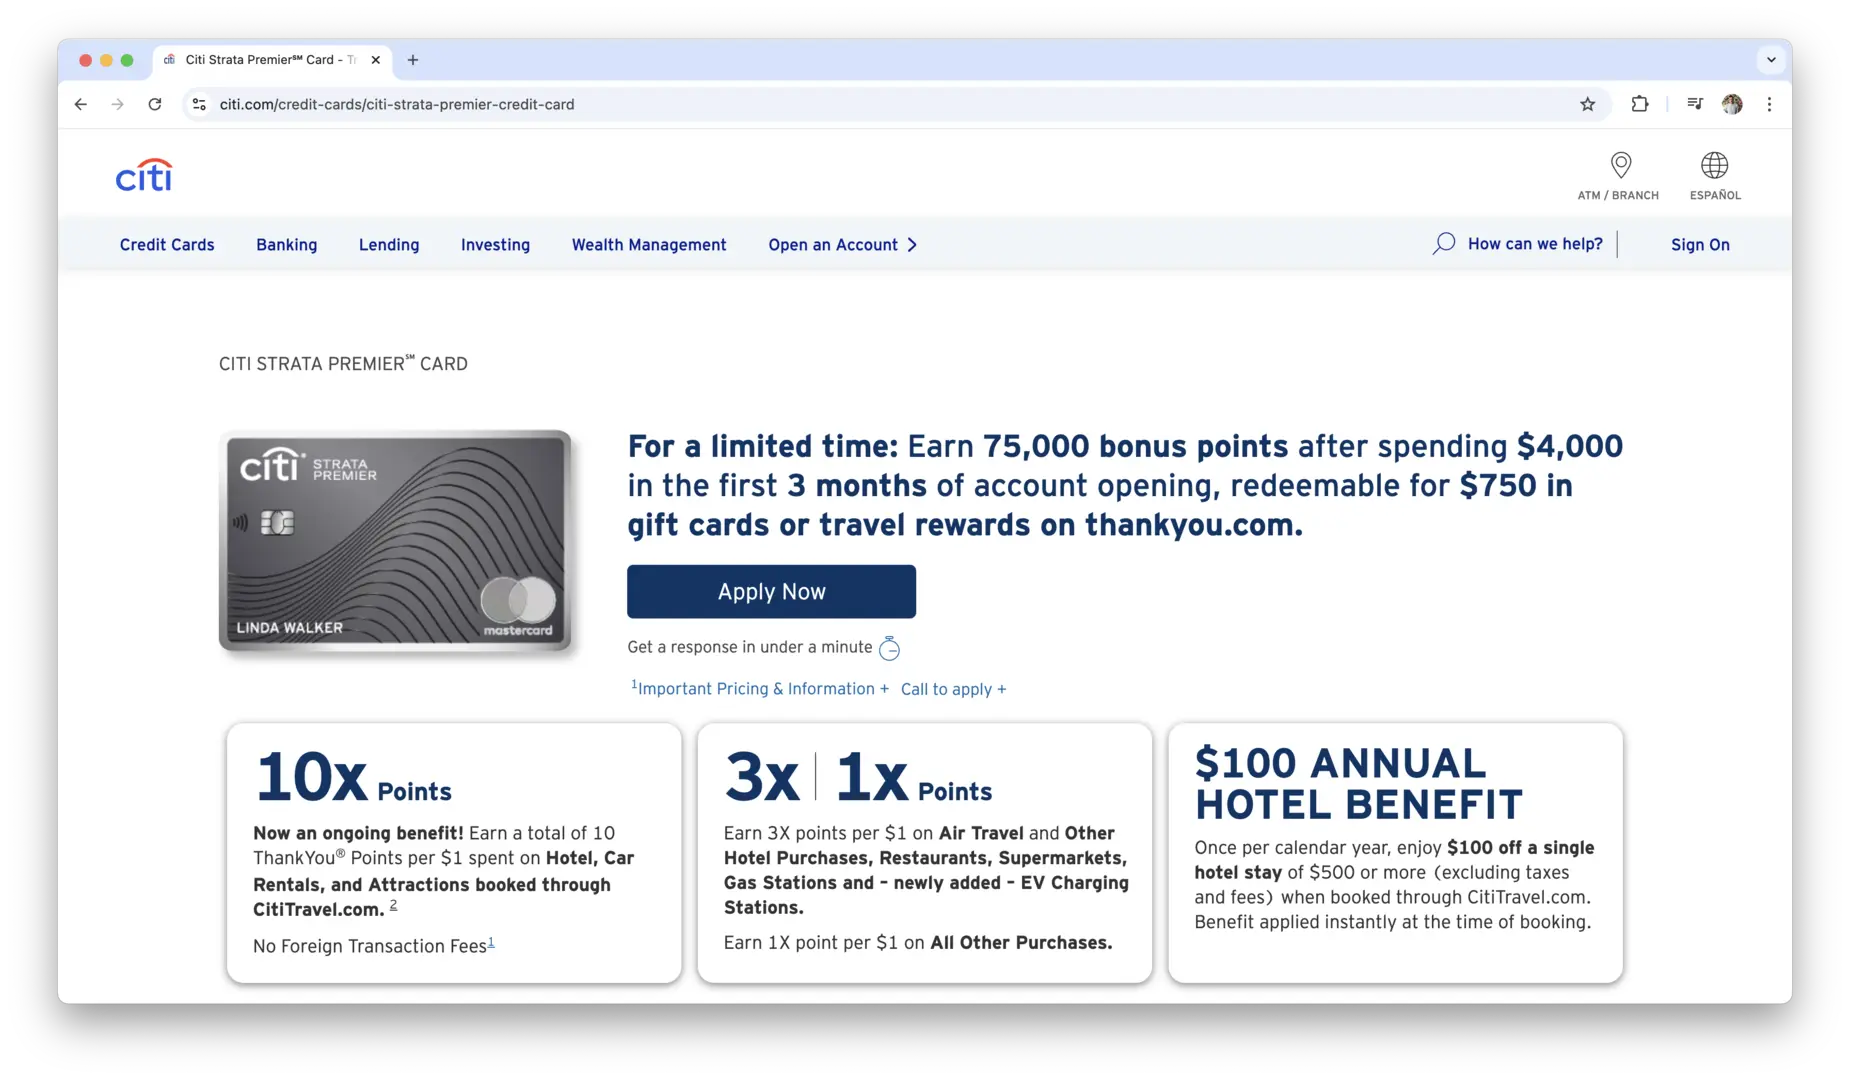Switch language with the Español globe icon
Screen dimensions: 1850x1080
[1714, 165]
